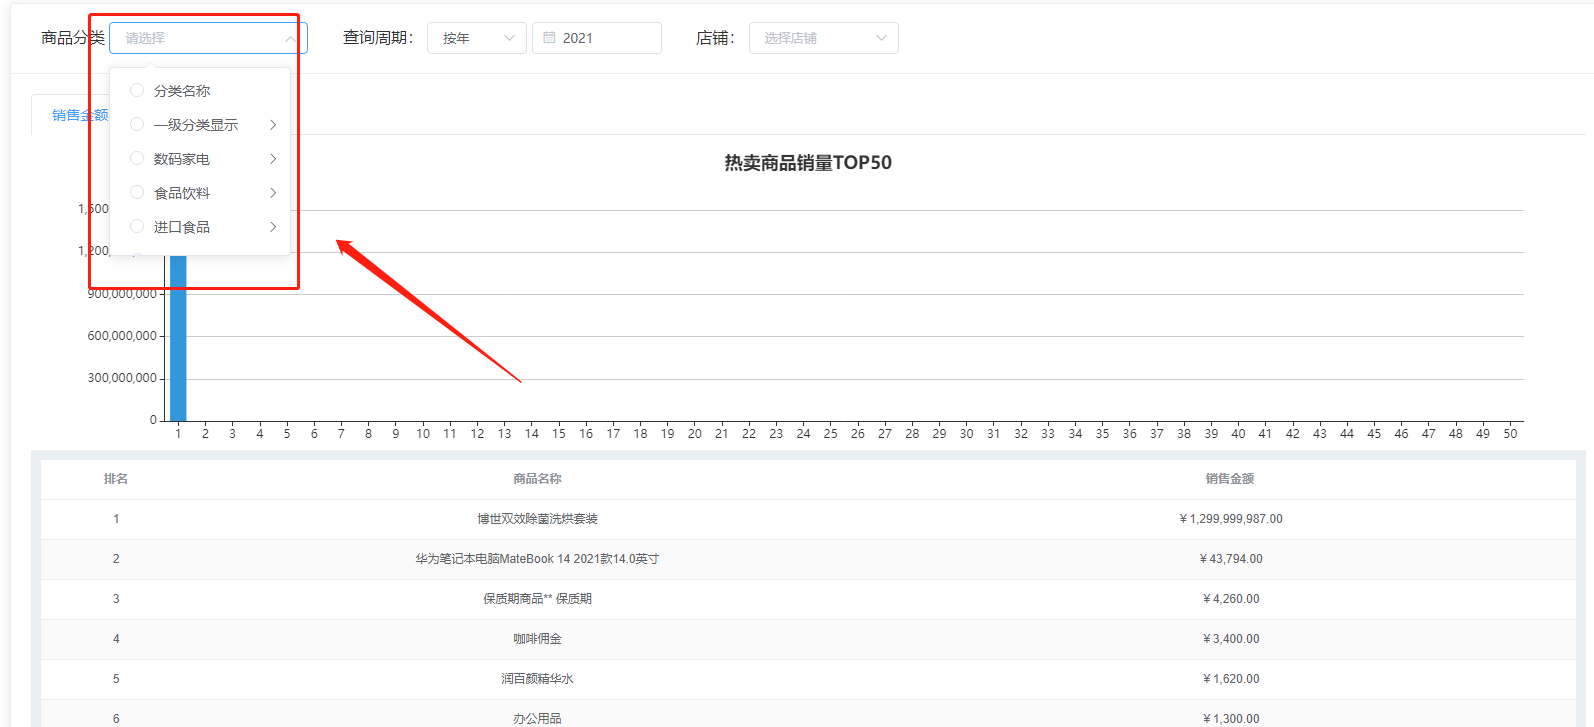Click the 查询周期 label

click(x=378, y=38)
